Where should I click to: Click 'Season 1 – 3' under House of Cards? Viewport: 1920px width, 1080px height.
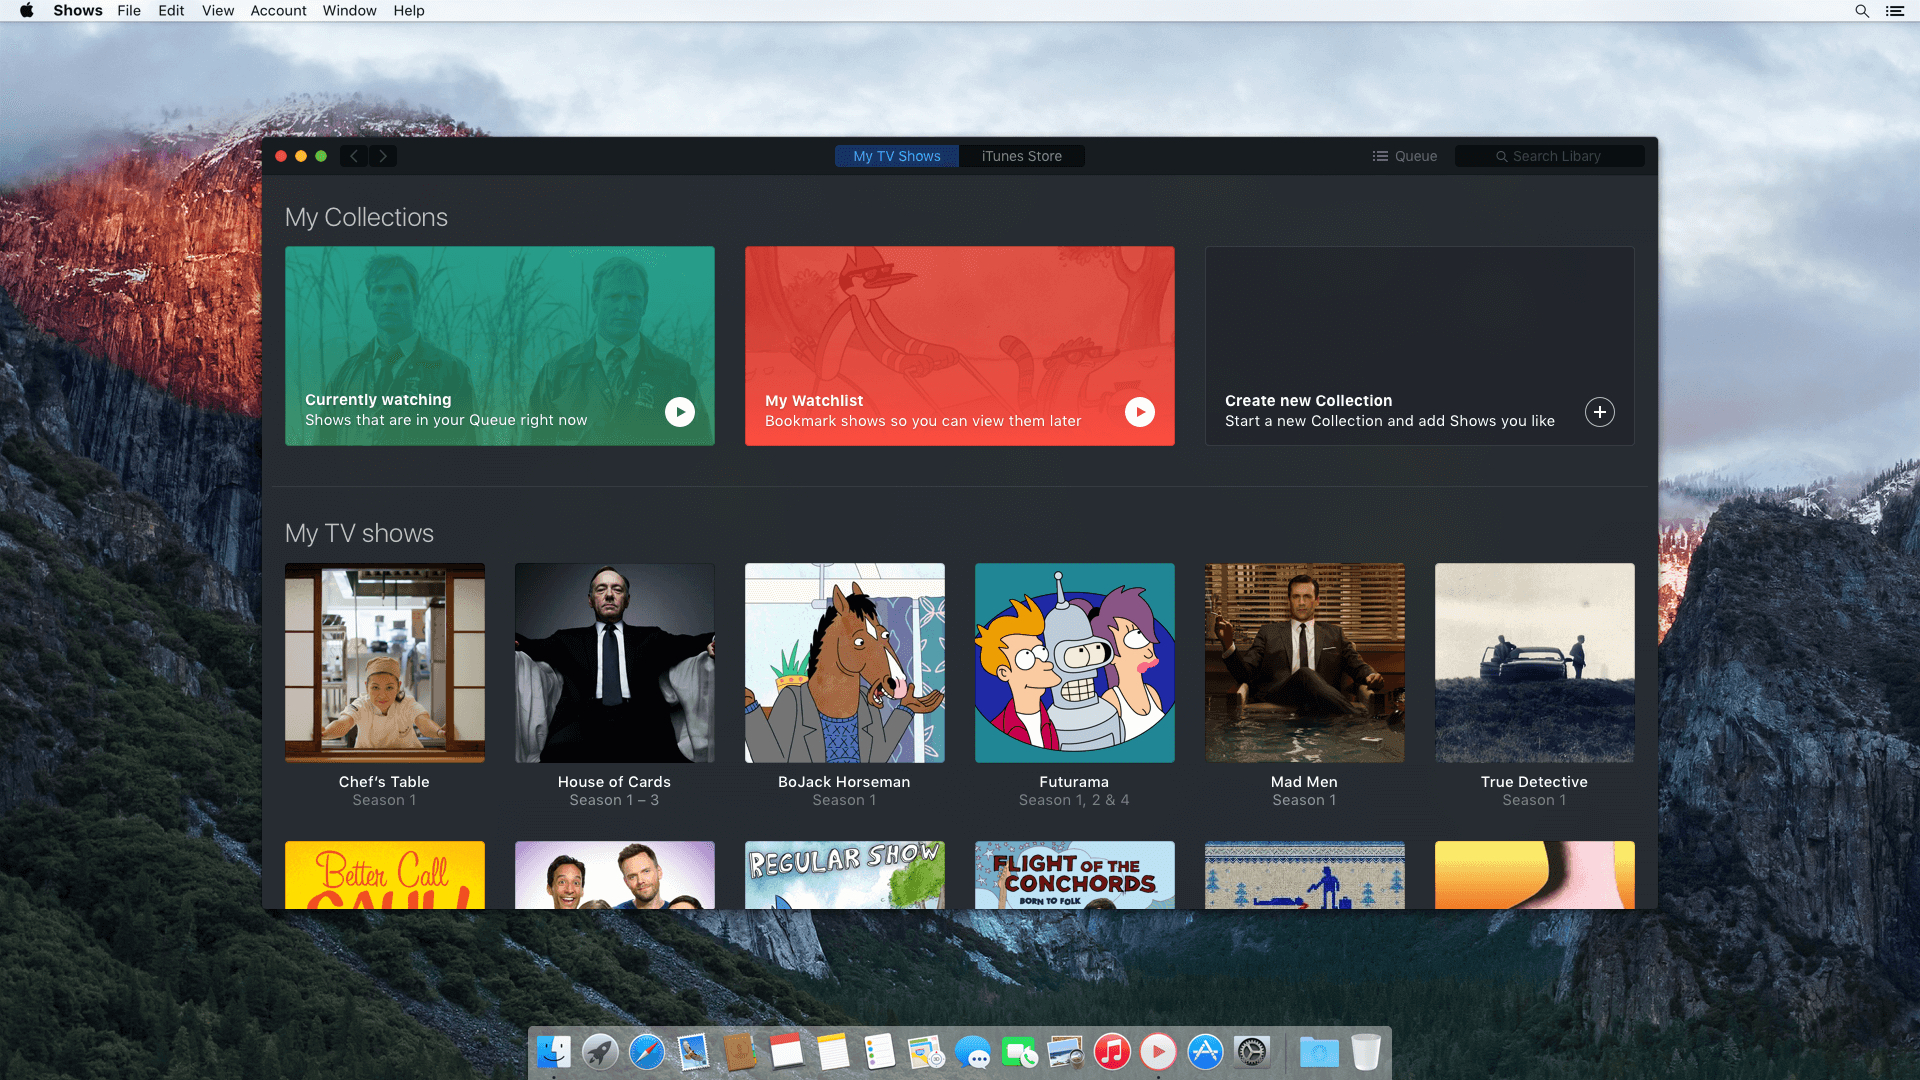(614, 800)
